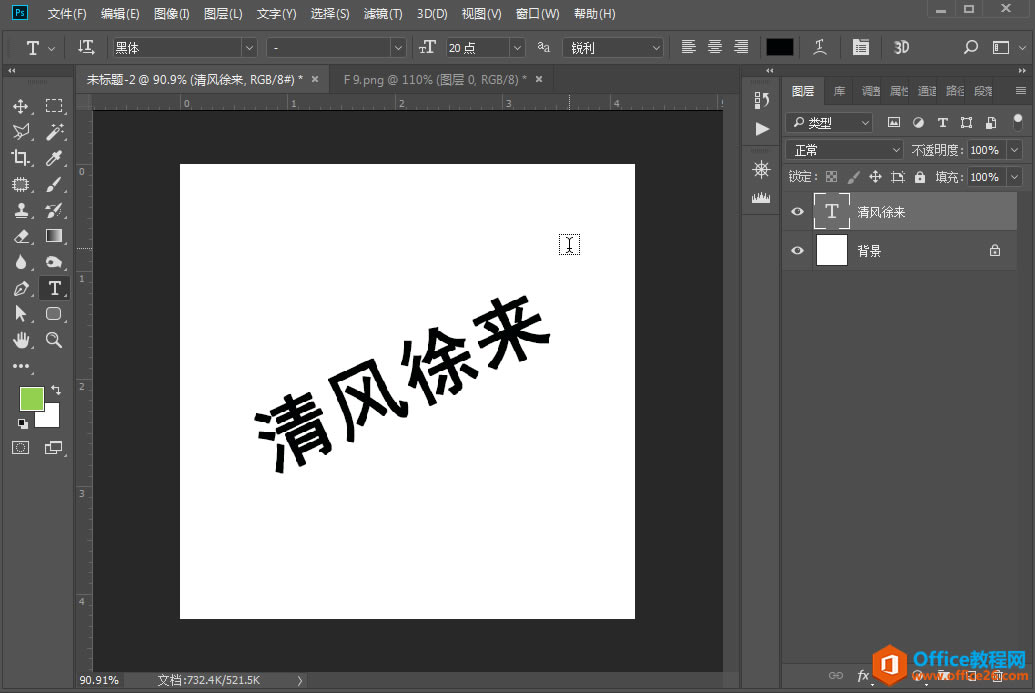Screen dimensions: 1035x693
Task: Change screen mode
Action: coord(53,448)
